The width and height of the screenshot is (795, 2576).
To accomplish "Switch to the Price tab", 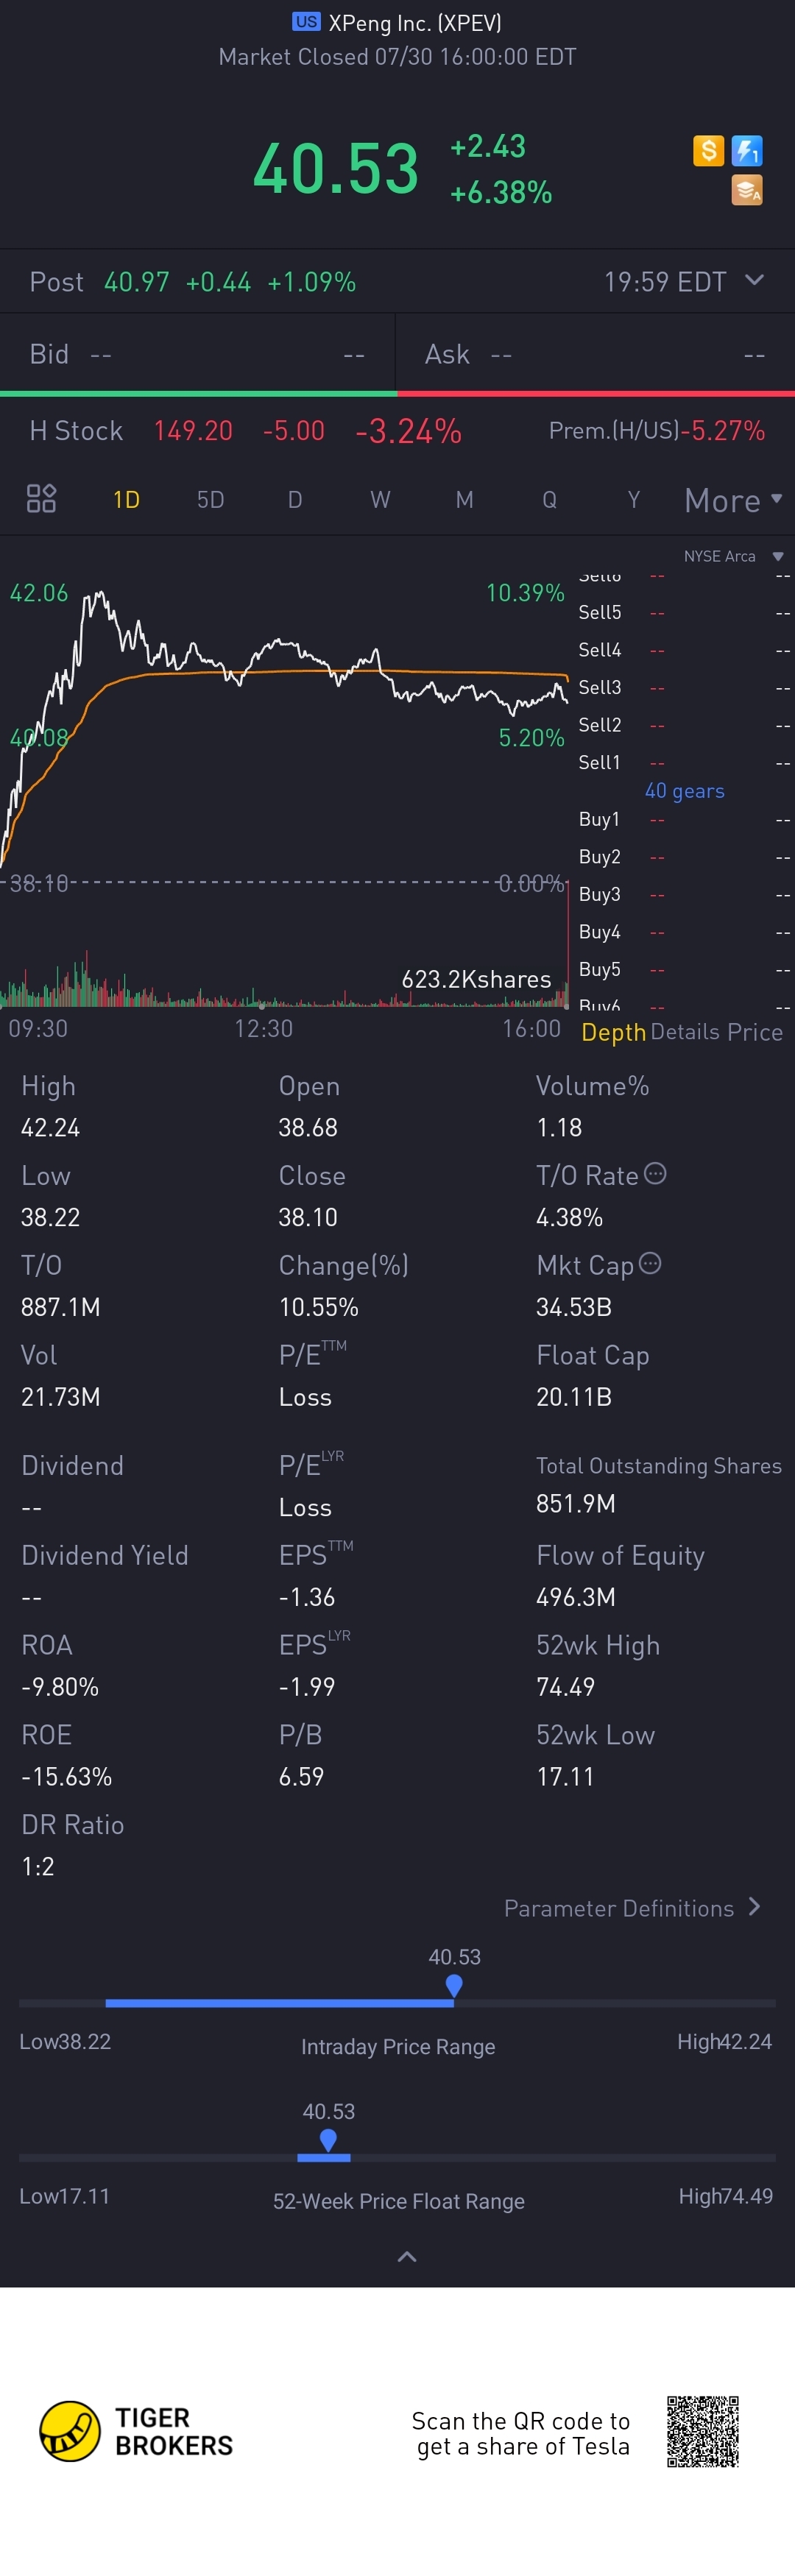I will pos(755,1032).
